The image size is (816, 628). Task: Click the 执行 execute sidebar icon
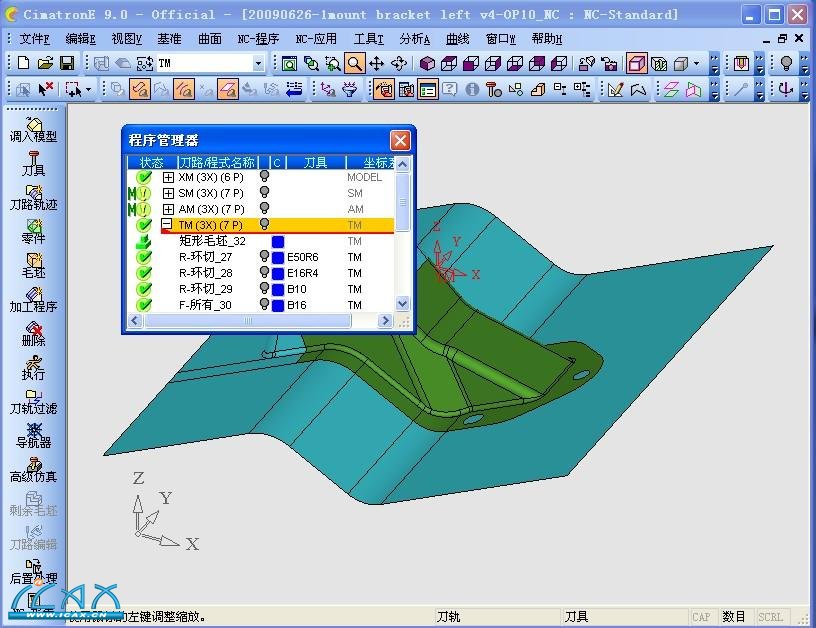[33, 368]
